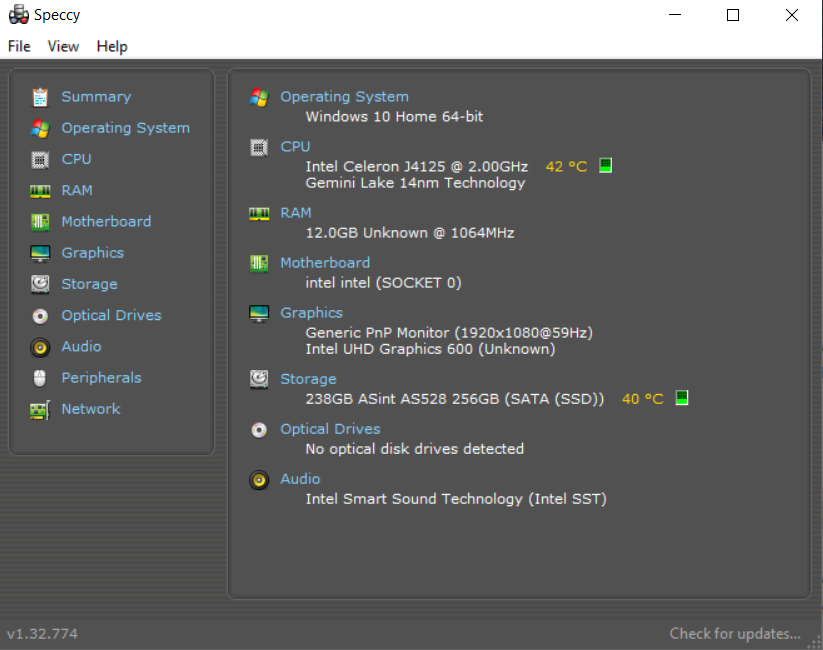823x650 pixels.
Task: Click RAM heading link in summary
Action: pos(296,213)
